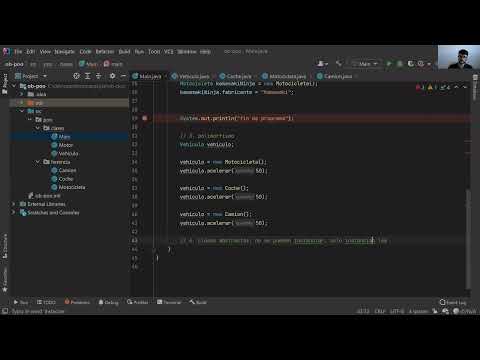Open the Edit menu
The width and height of the screenshot is (480, 360).
pyautogui.click(x=31, y=52)
